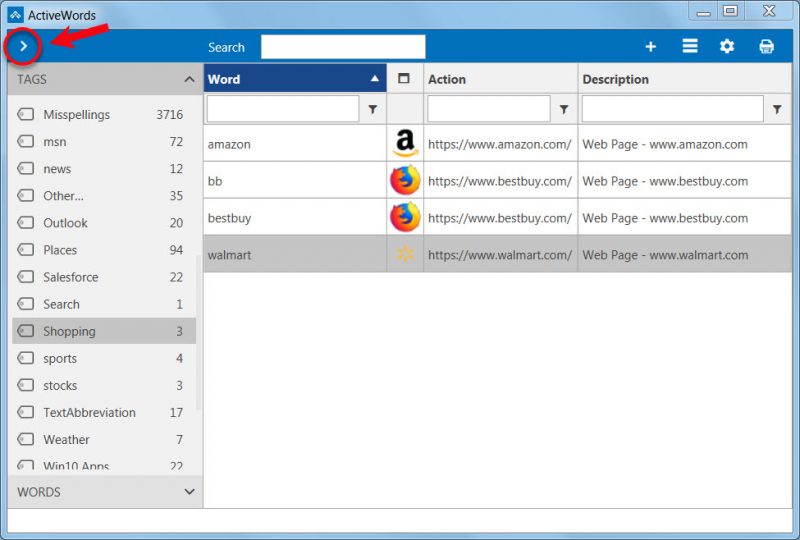Click the Firefox icon in bb row

pos(405,180)
